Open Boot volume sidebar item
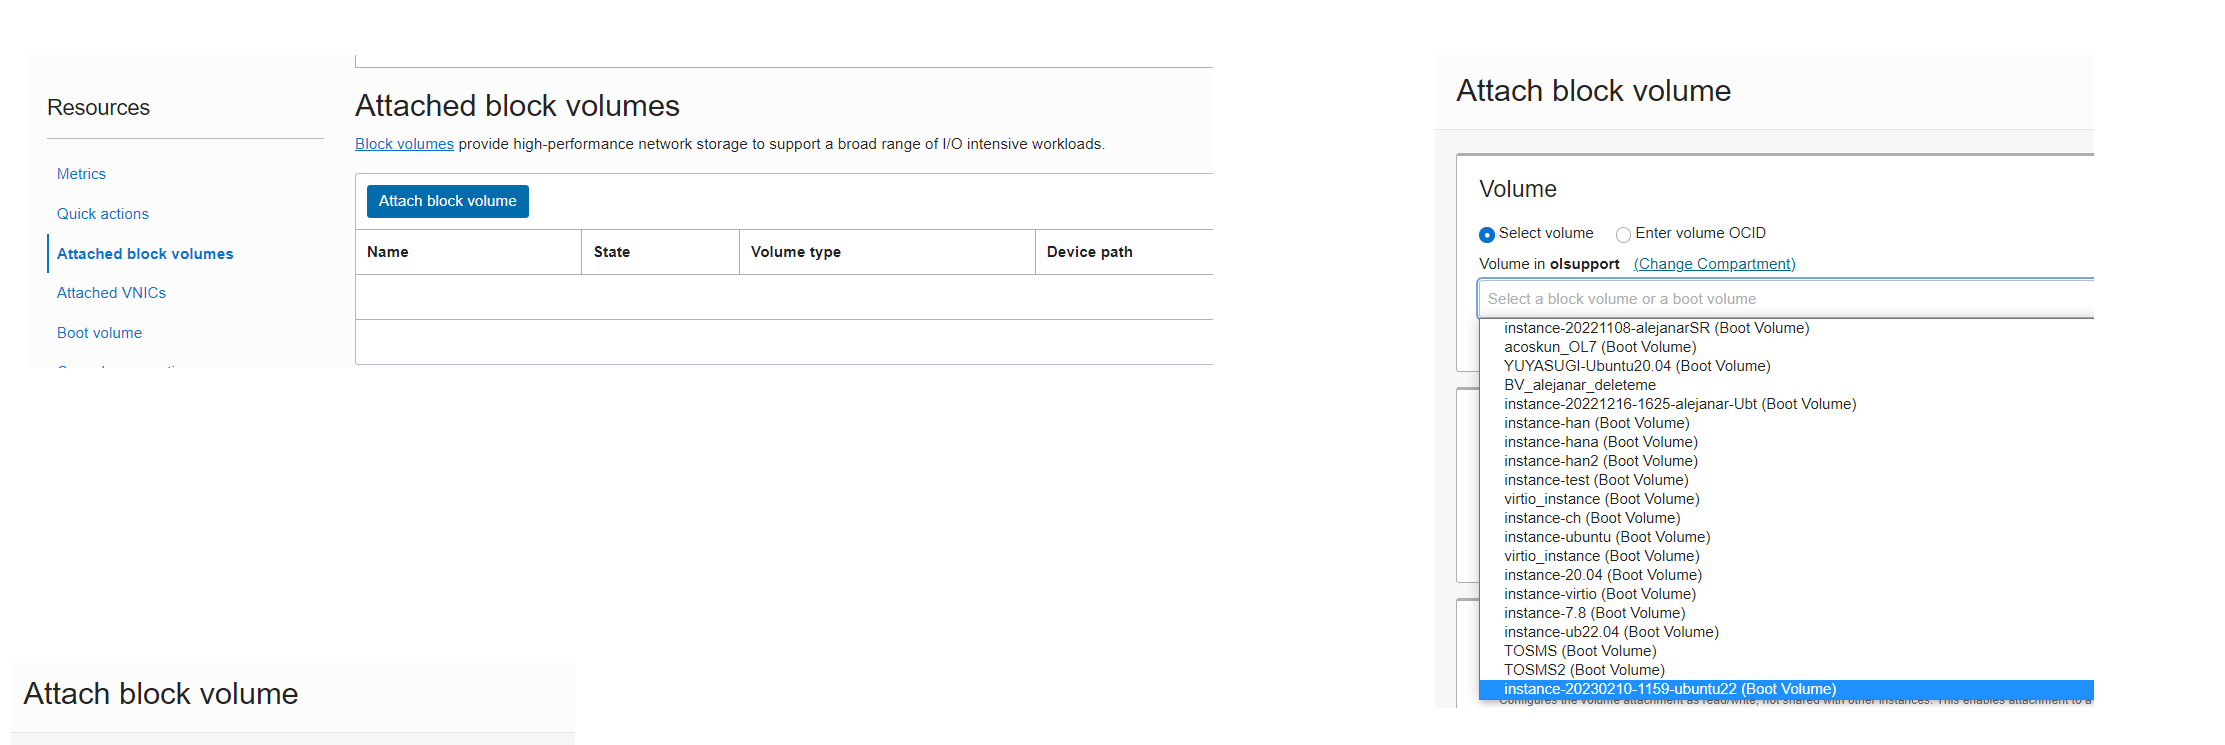 [99, 333]
